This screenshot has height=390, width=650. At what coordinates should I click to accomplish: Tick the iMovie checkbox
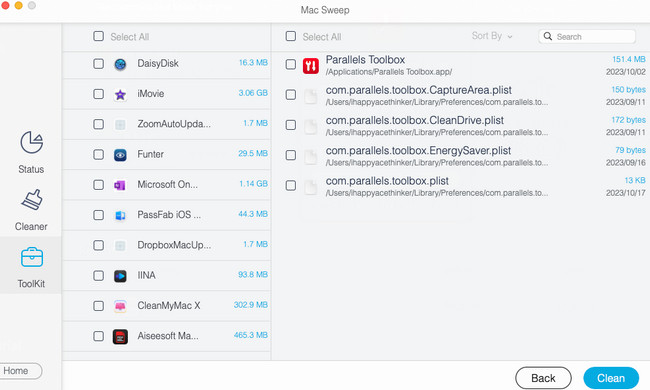coord(99,94)
